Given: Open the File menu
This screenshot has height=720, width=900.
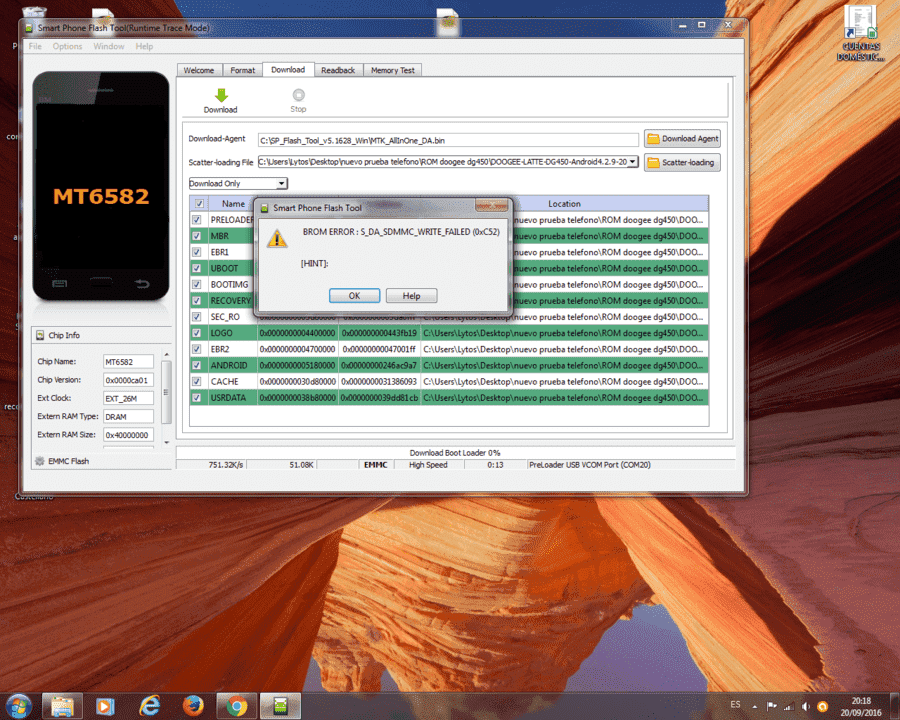Looking at the screenshot, I should (x=35, y=47).
